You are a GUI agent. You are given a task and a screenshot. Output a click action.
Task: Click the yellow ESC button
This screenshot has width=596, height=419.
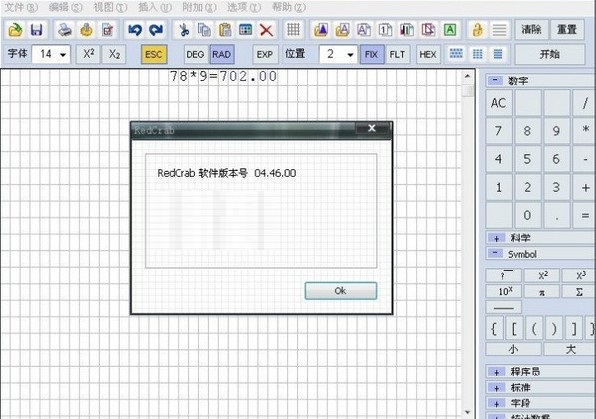[154, 54]
